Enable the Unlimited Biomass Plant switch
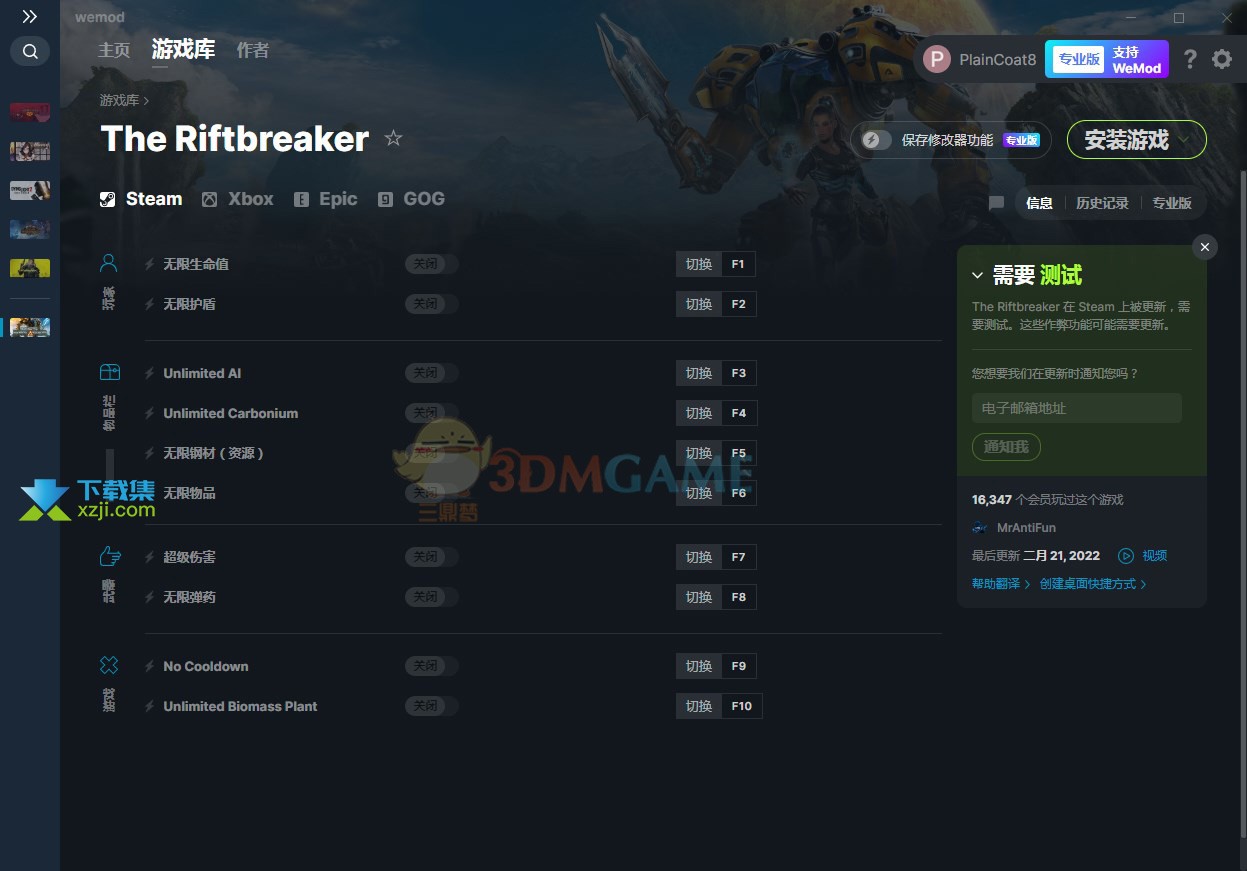Viewport: 1247px width, 871px height. 431,706
